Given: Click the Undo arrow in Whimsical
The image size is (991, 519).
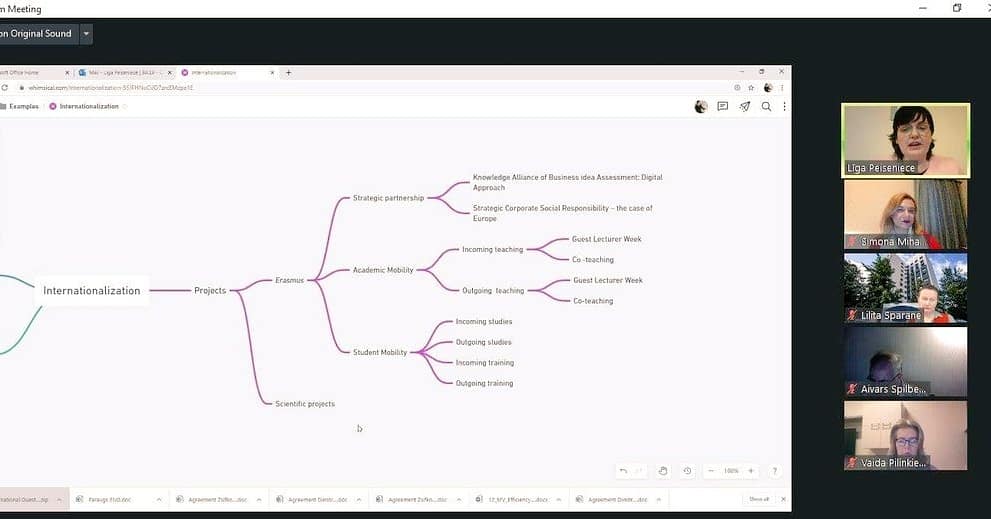Looking at the screenshot, I should click(623, 471).
